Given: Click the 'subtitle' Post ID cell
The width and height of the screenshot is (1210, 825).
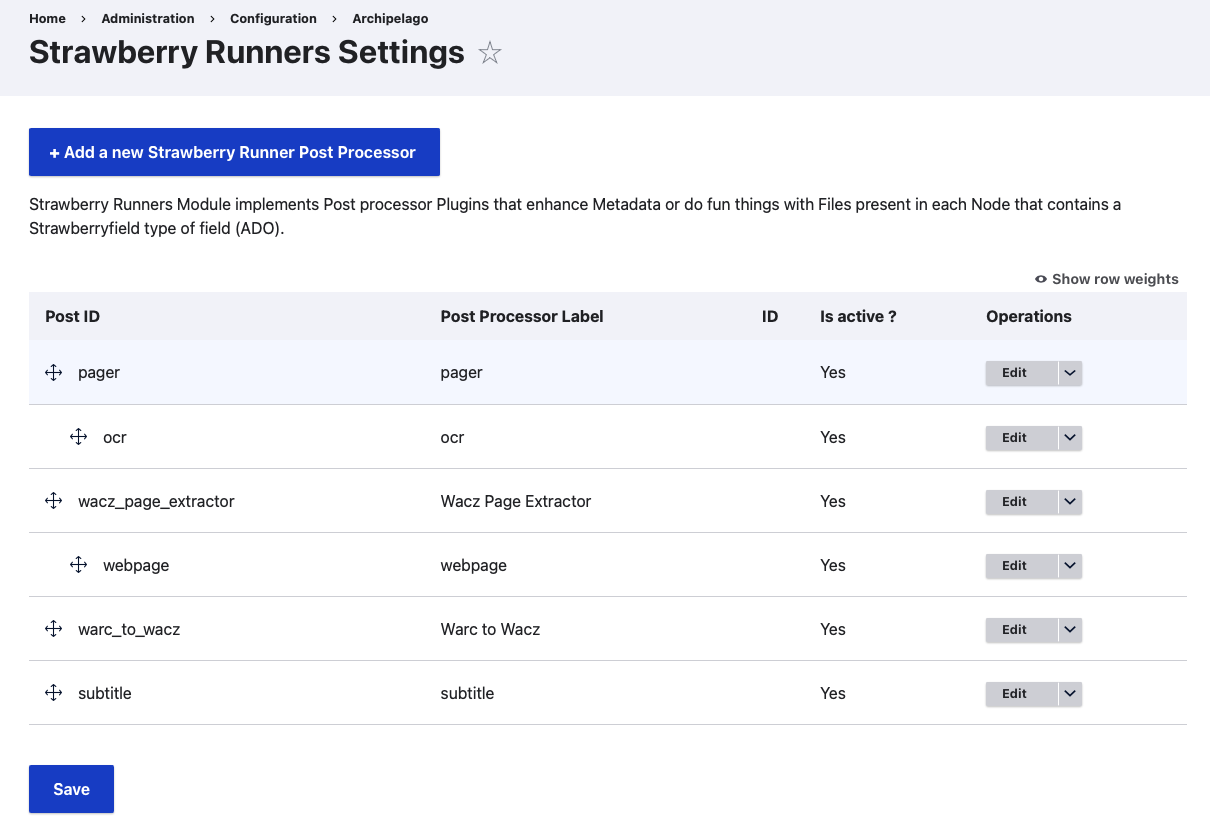Looking at the screenshot, I should pyautogui.click(x=105, y=693).
